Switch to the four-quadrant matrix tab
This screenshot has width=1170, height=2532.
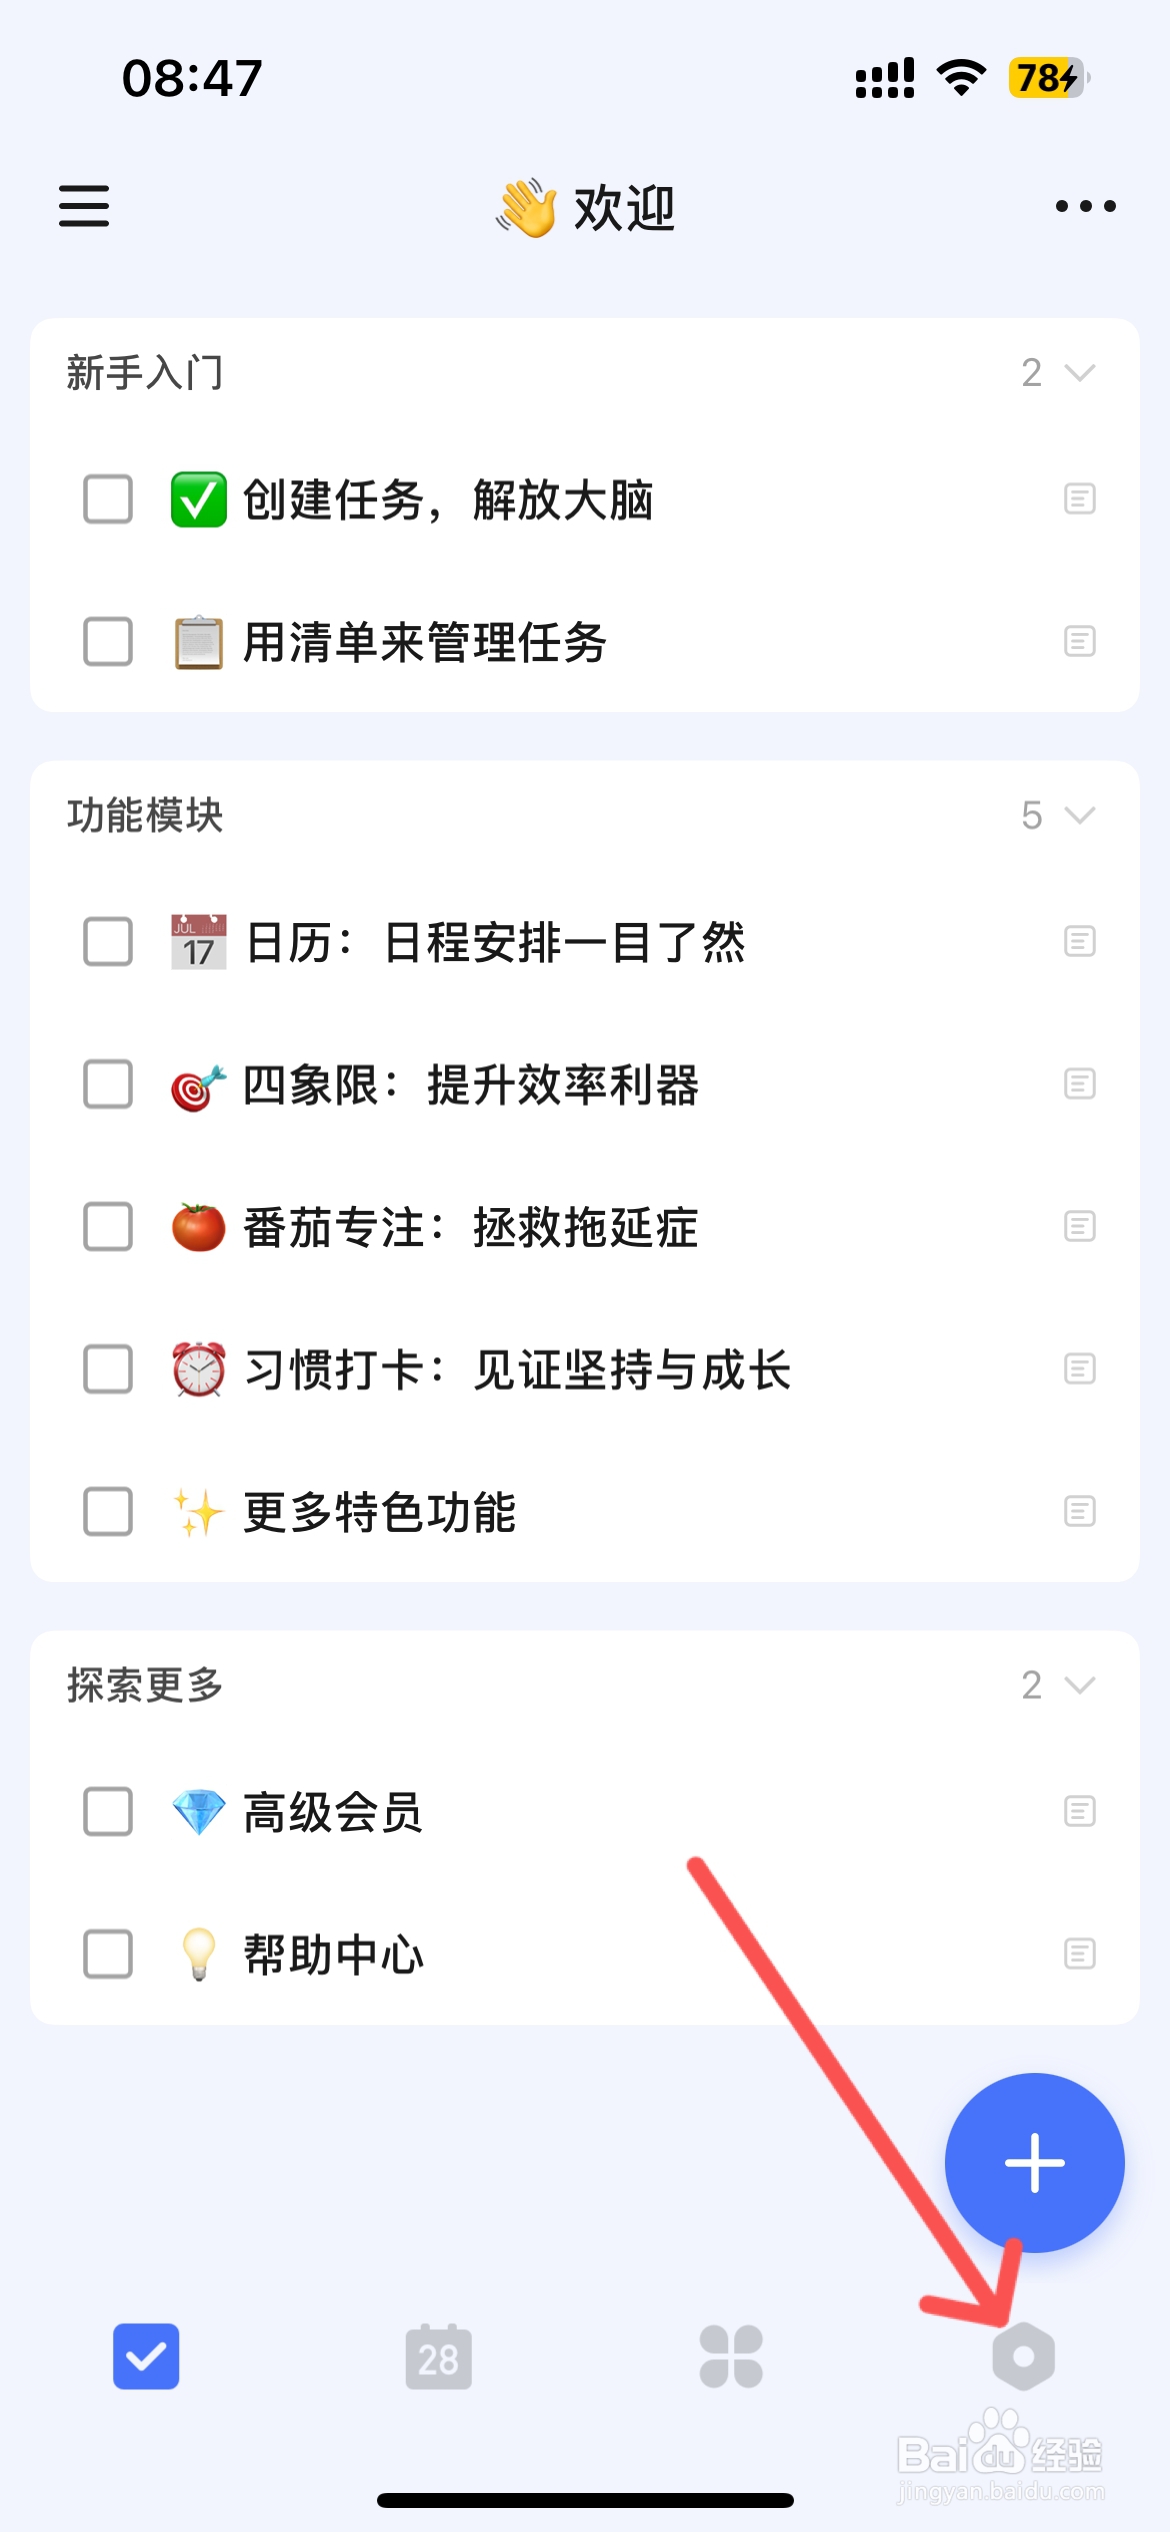point(731,2356)
